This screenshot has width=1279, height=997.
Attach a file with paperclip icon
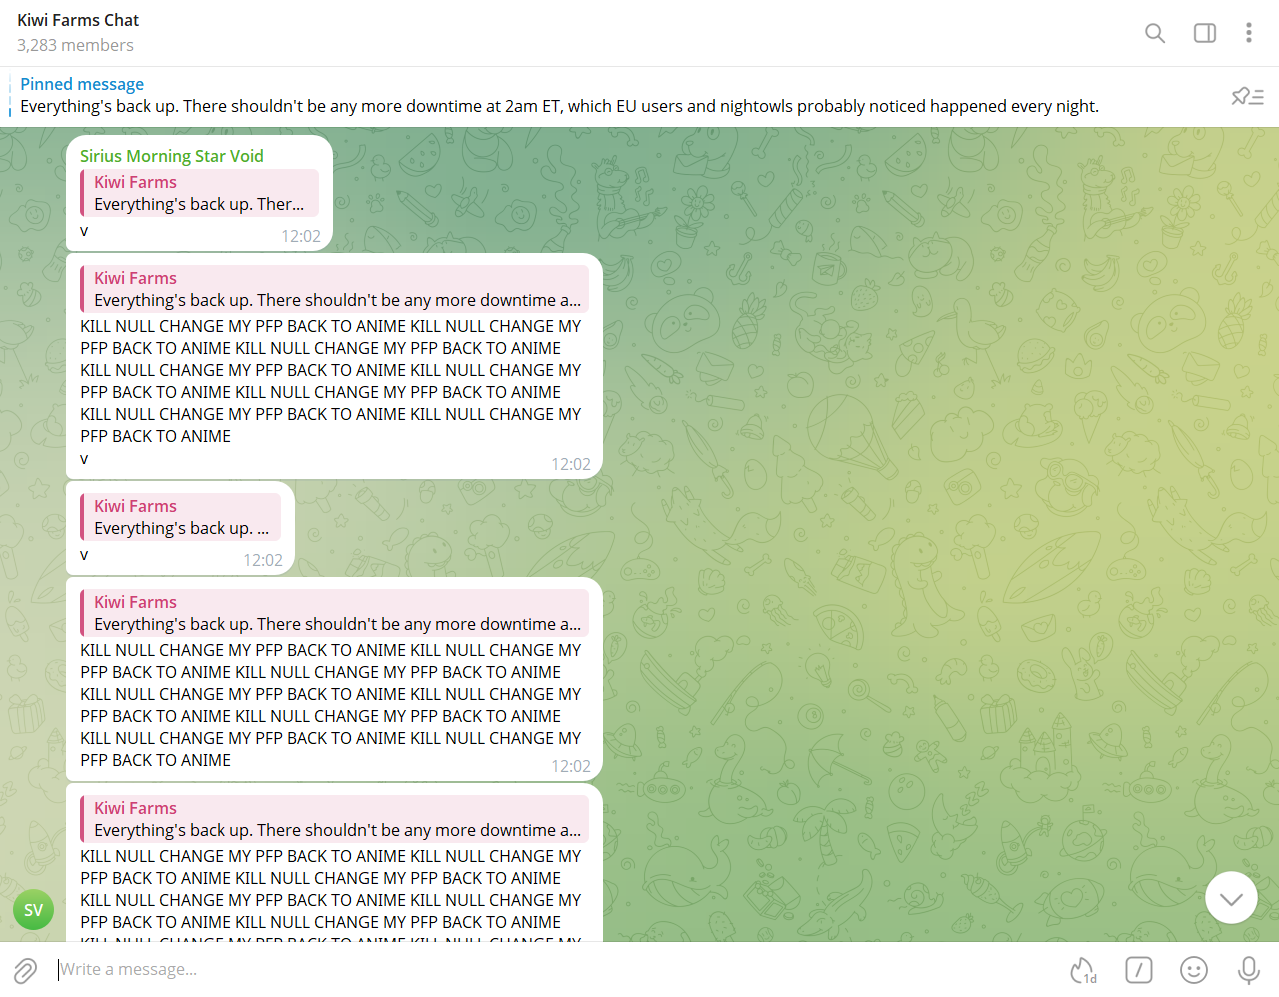tap(26, 970)
